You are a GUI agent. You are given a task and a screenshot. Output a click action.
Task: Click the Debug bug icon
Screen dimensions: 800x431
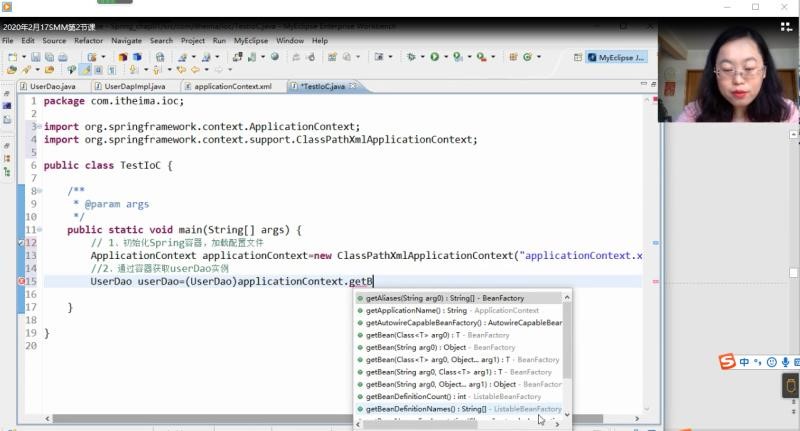coord(411,57)
